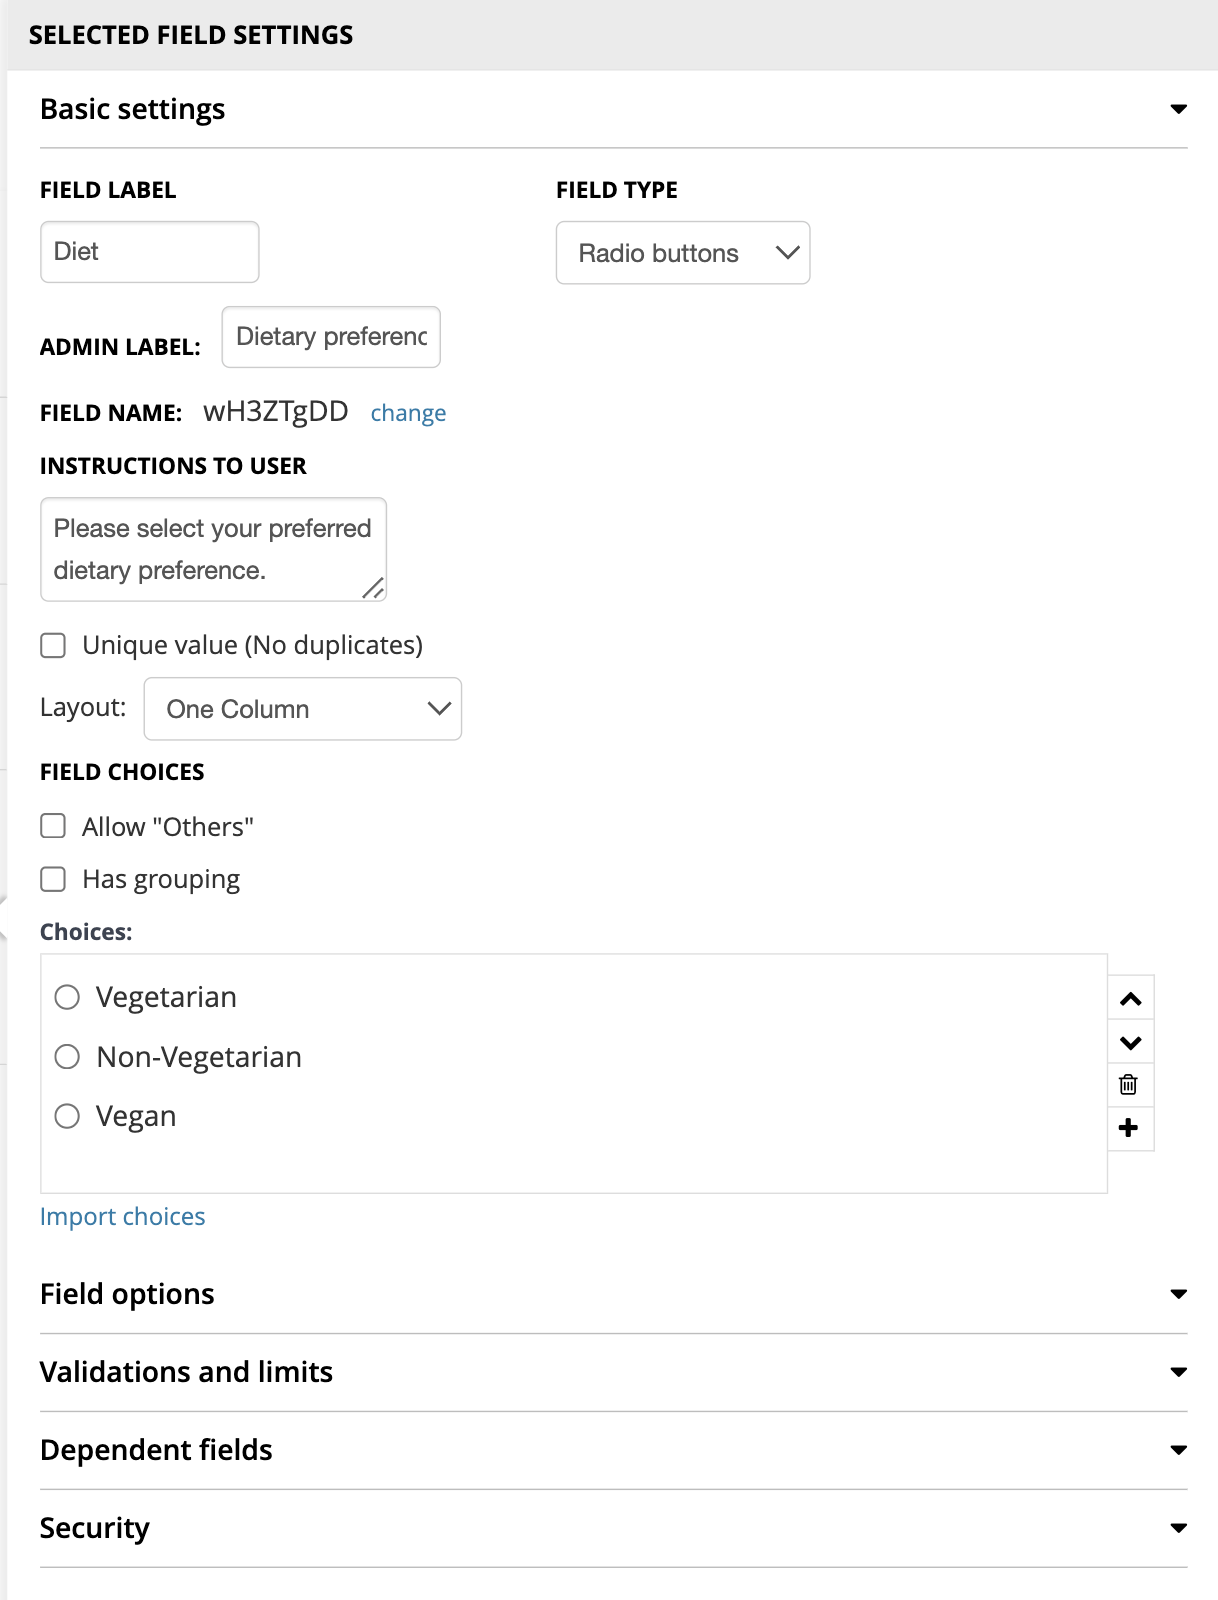
Task: Expand the Security section
Action: coord(1179,1528)
